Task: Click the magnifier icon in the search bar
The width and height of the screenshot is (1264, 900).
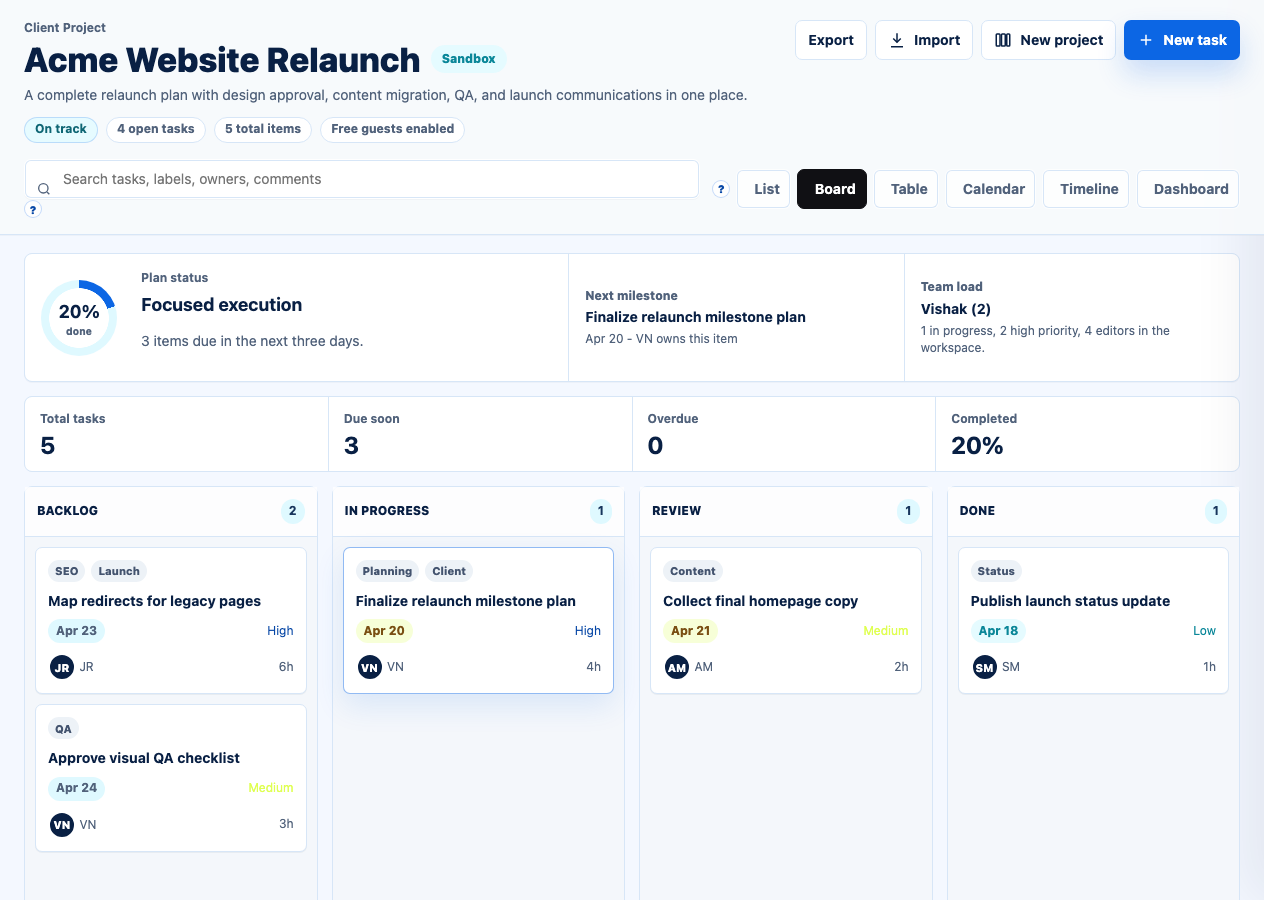Action: [44, 189]
